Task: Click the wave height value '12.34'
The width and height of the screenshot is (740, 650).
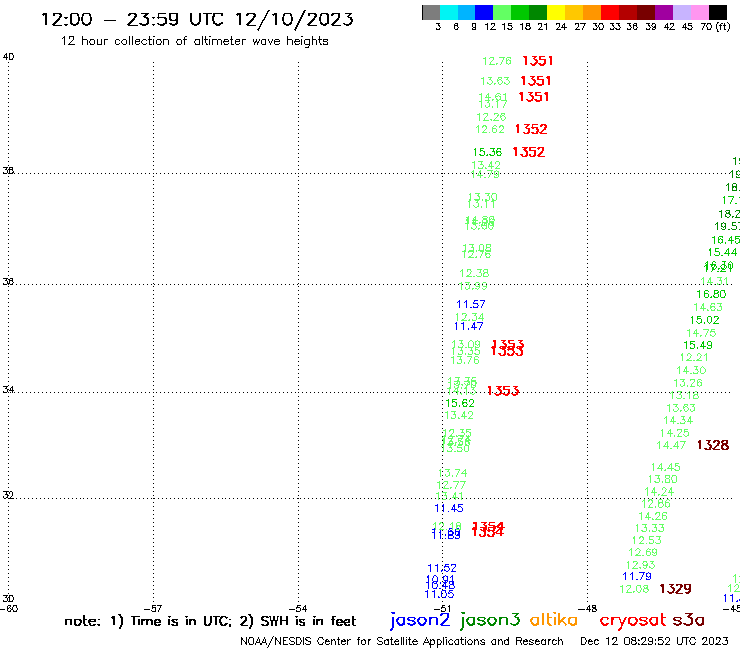Action: pos(470,317)
